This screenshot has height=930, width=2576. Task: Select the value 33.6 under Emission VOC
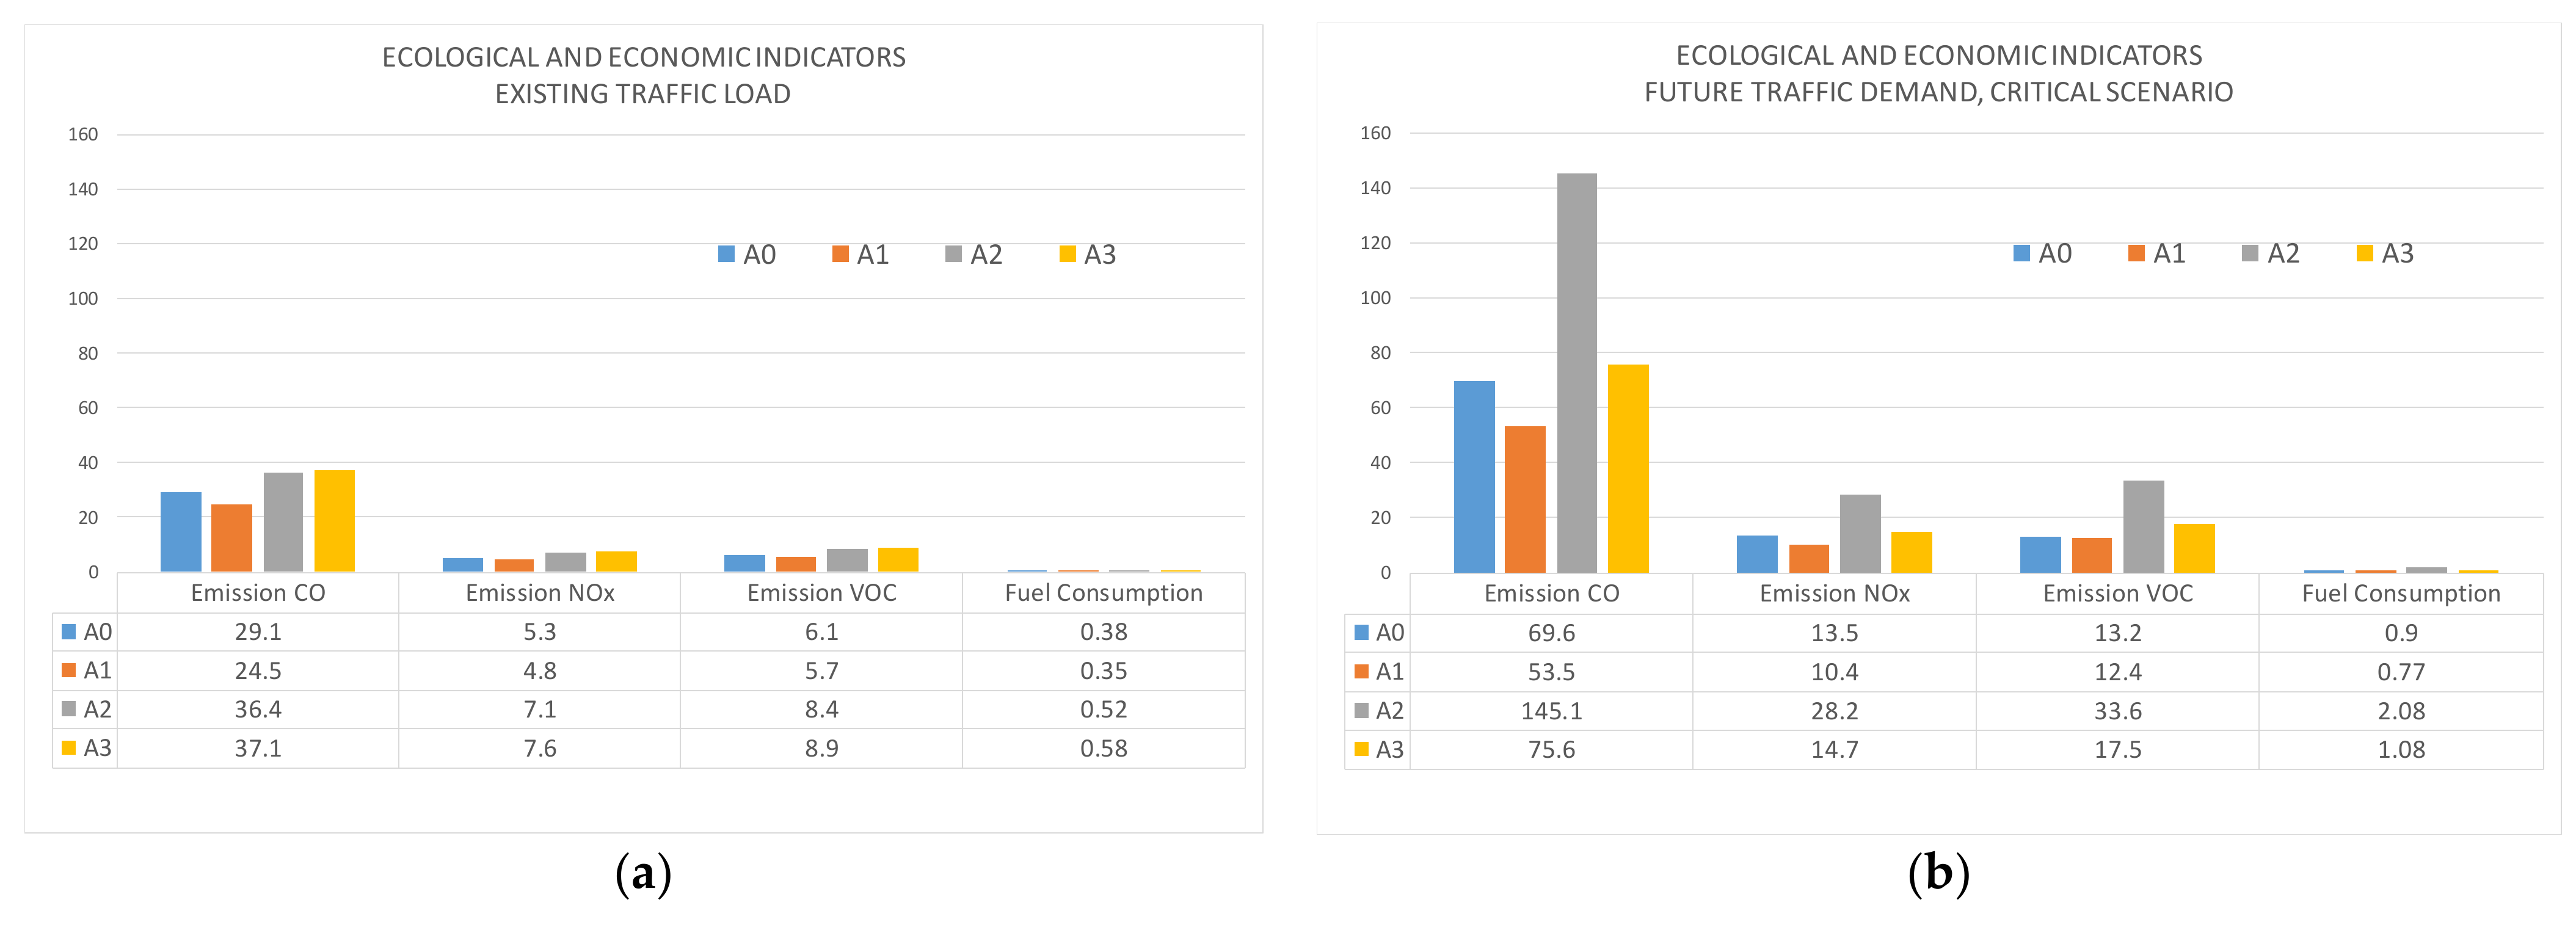[2118, 711]
